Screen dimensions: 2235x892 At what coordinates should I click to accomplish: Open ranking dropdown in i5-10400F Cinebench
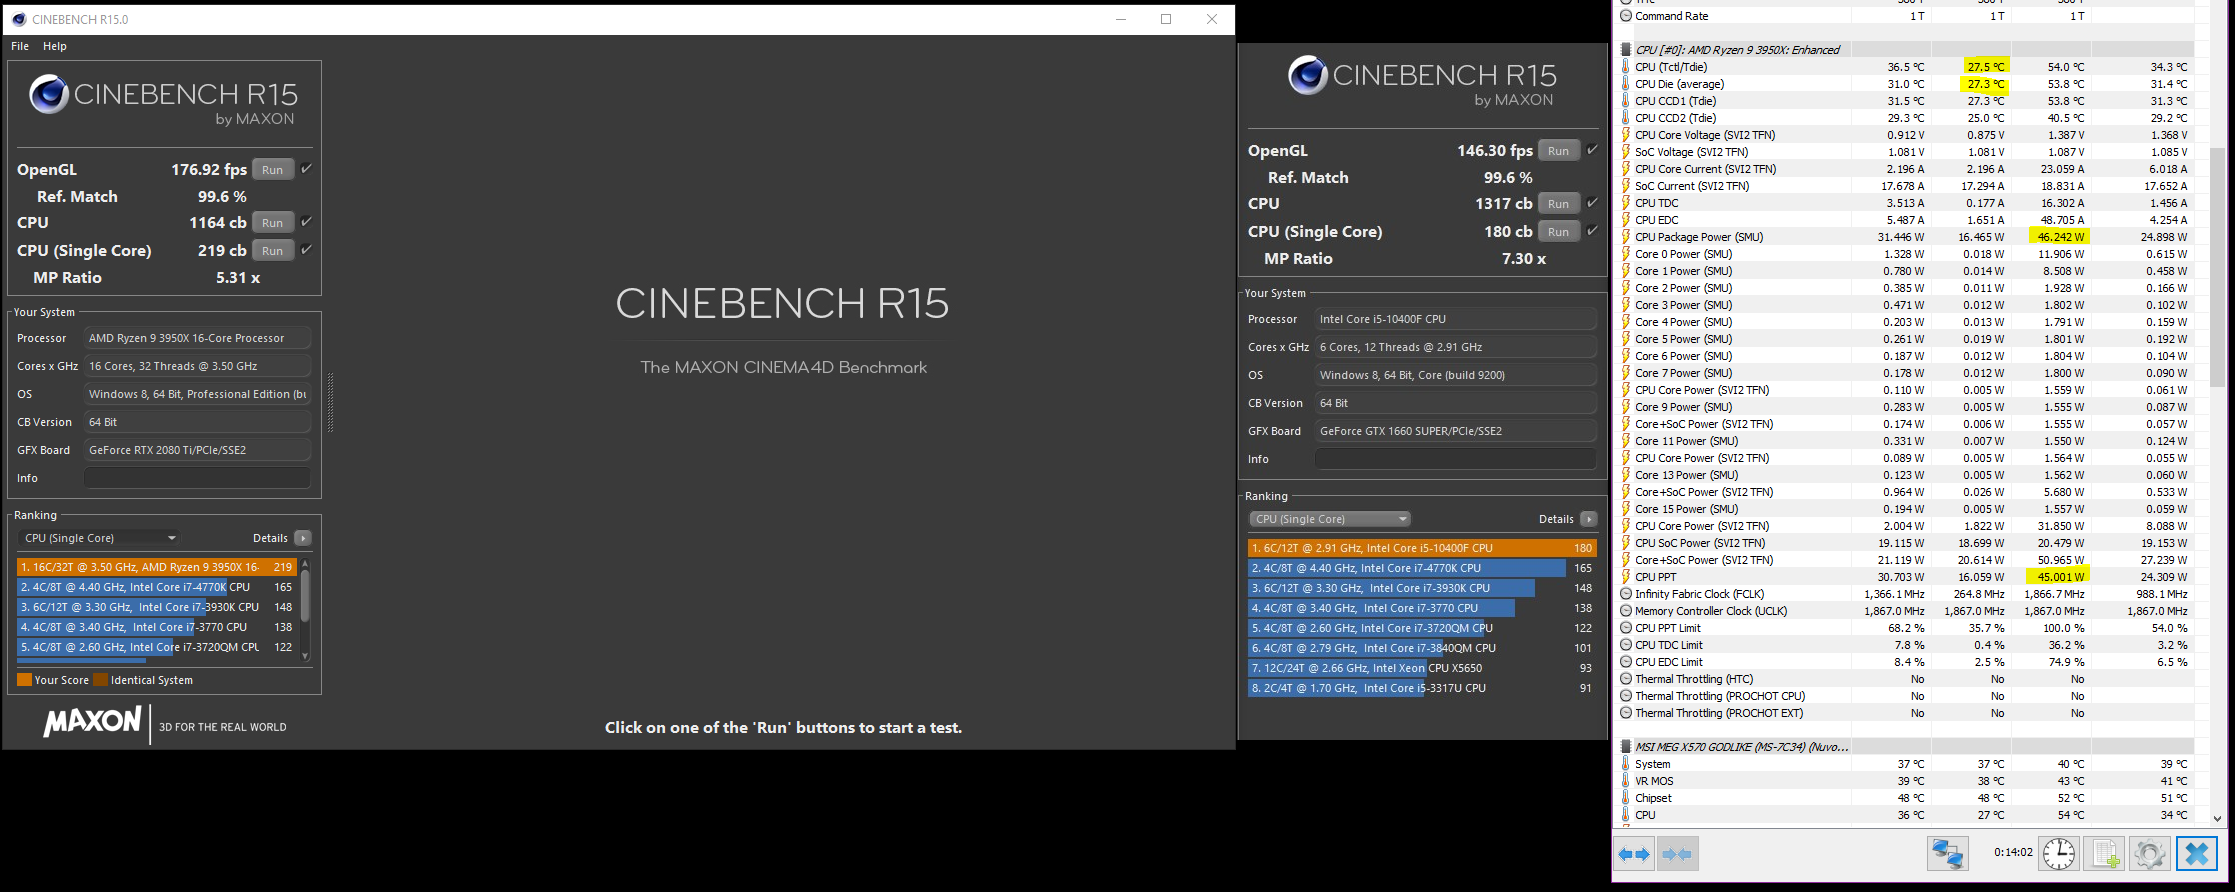click(x=1330, y=519)
